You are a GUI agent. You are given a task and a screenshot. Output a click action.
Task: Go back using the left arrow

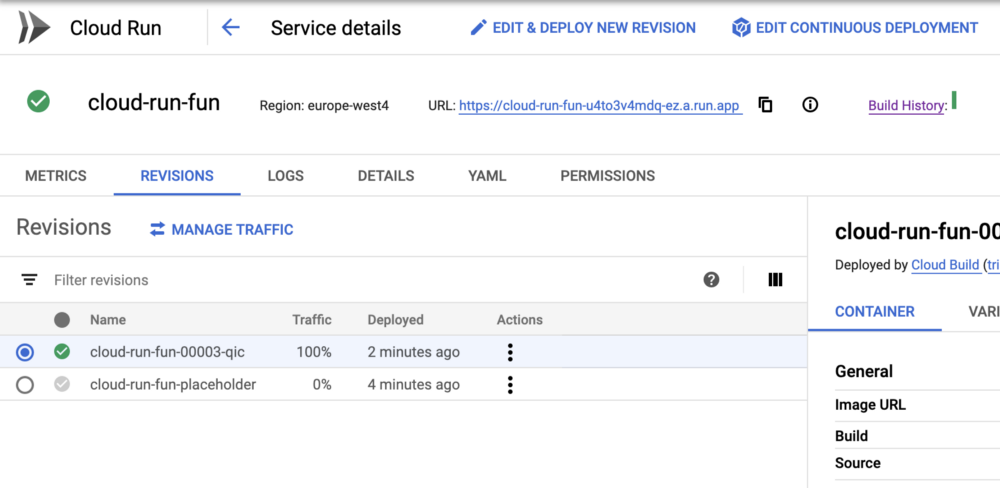click(231, 28)
